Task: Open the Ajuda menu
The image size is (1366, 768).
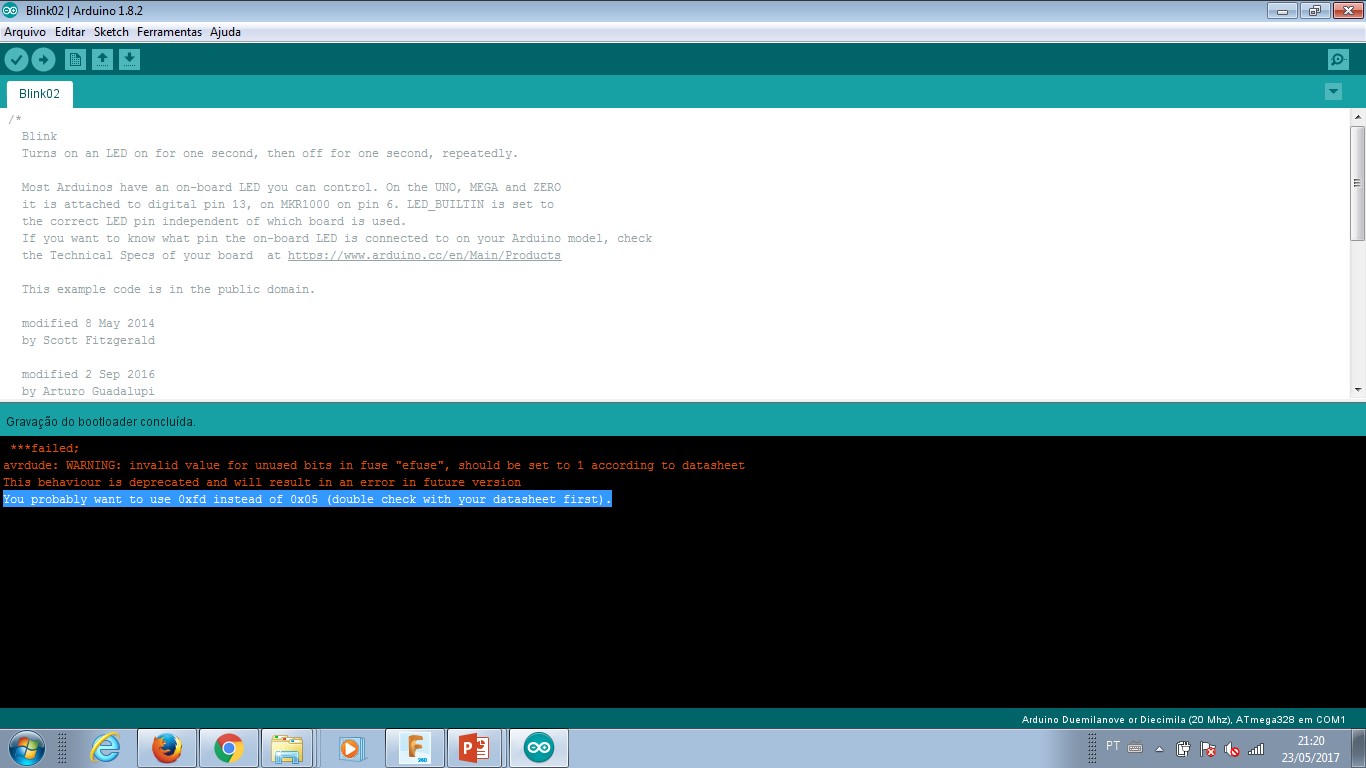Action: 225,32
